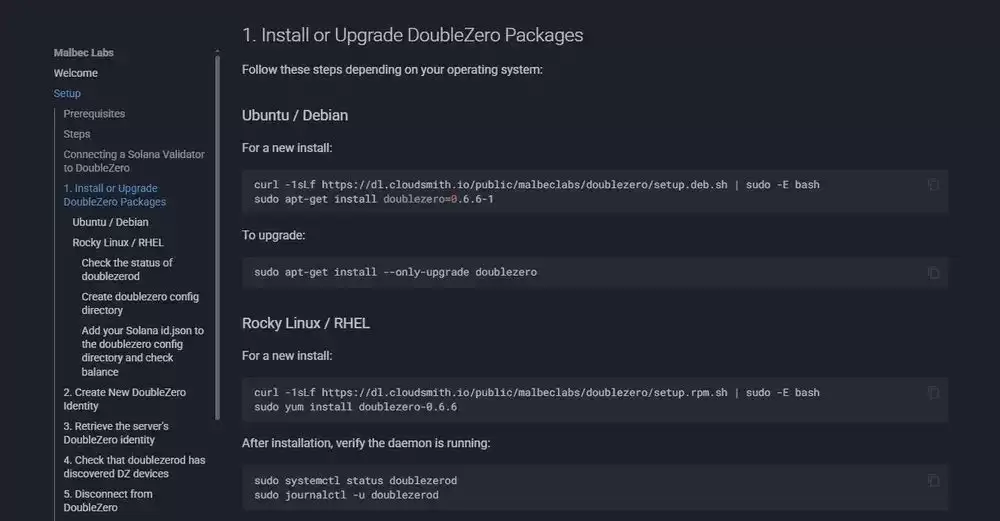Open Create doublezero config directory entry
Viewport: 1000px width, 521px height.
140,303
